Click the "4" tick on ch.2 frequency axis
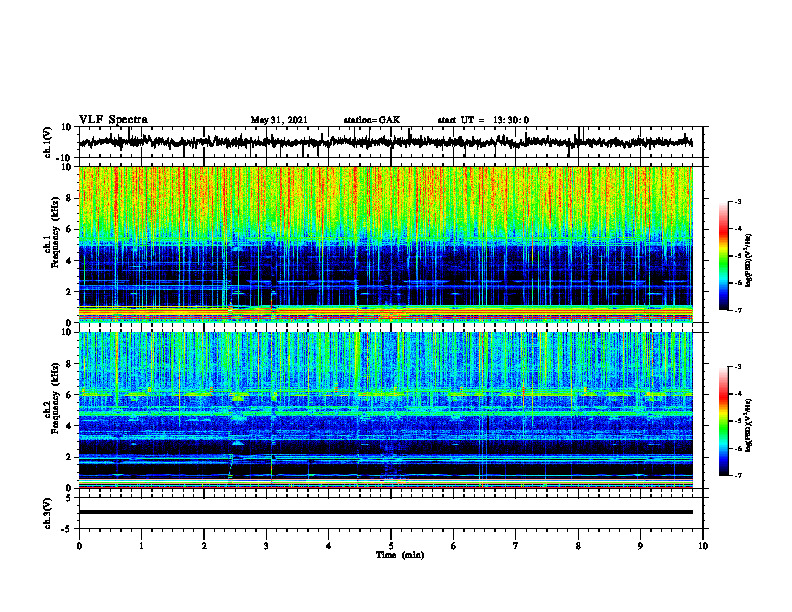 tap(70, 426)
